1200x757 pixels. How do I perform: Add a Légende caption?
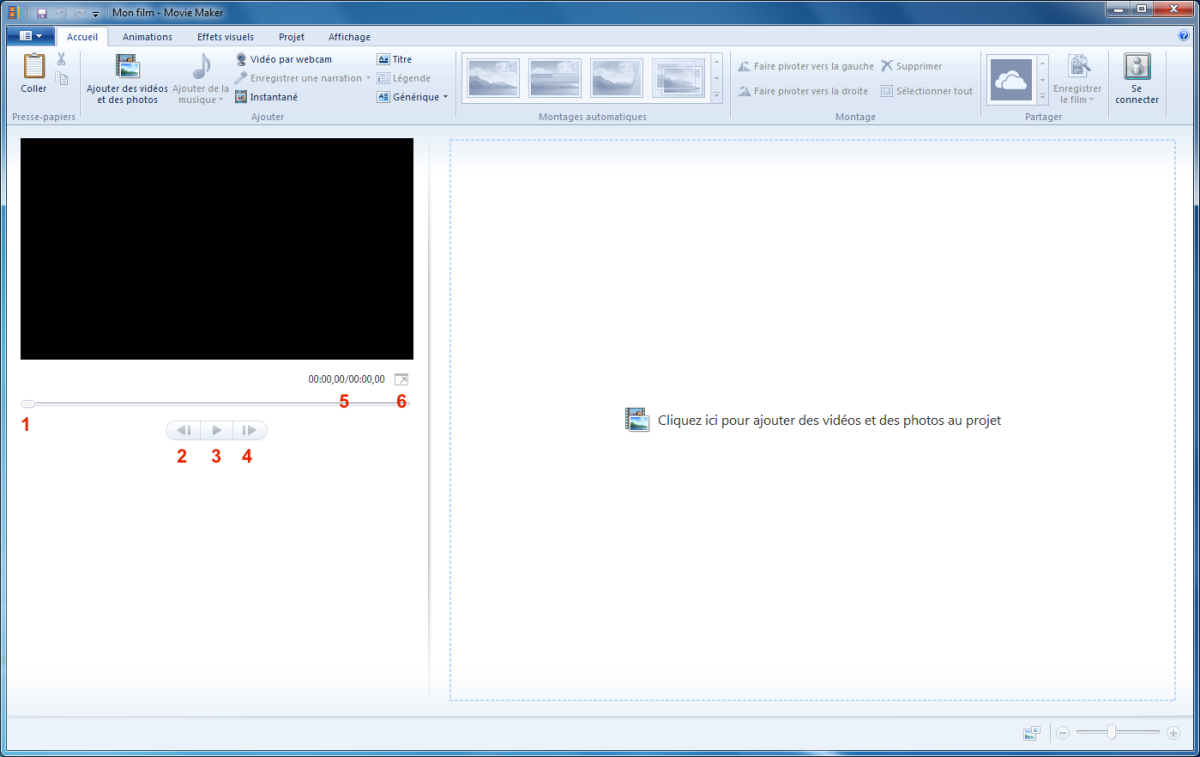click(404, 78)
